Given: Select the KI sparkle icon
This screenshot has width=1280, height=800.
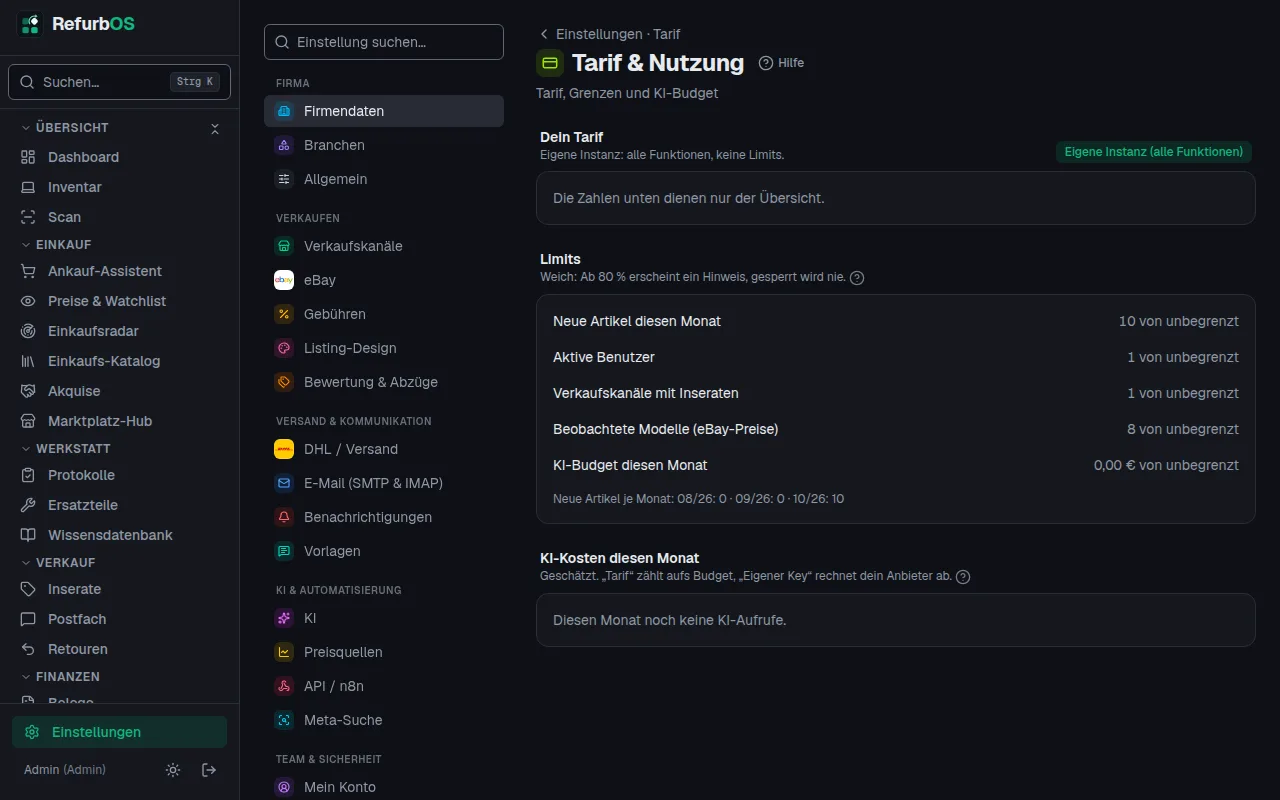Looking at the screenshot, I should point(284,618).
